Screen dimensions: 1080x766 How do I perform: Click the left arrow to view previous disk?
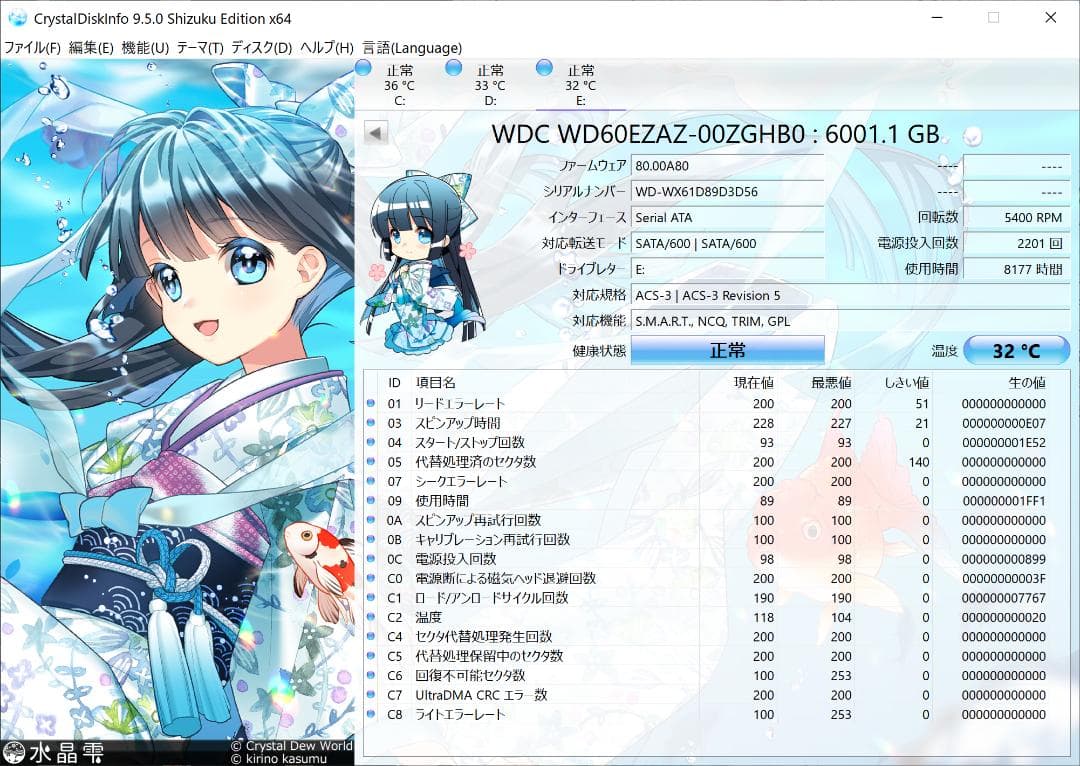376,131
